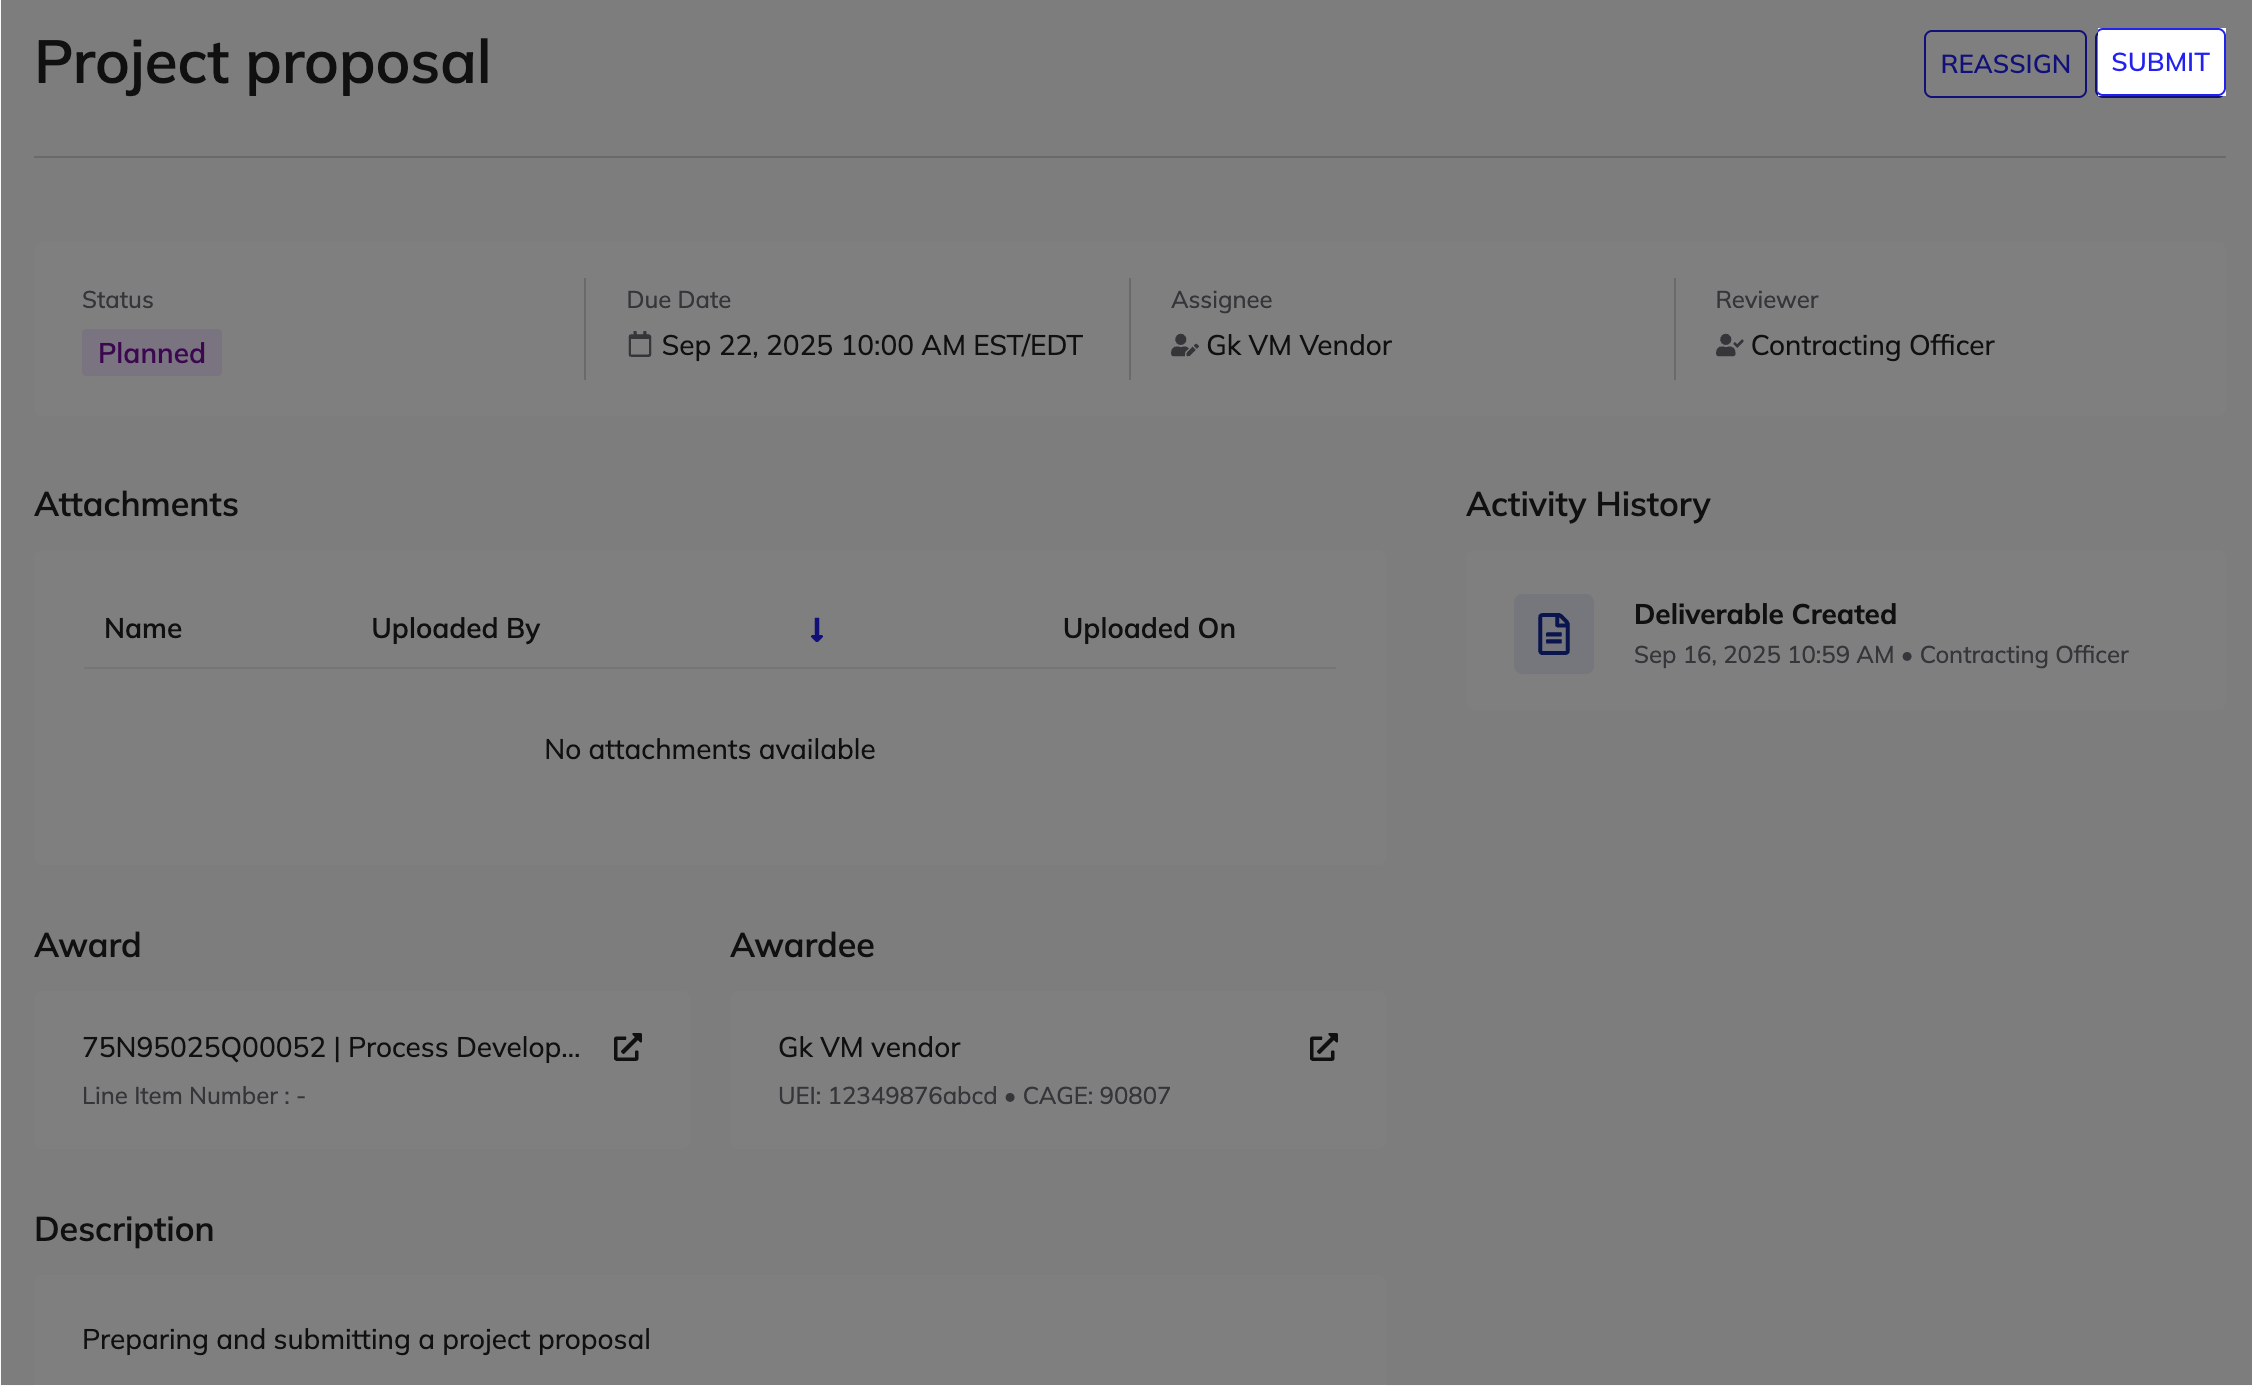2252x1386 pixels.
Task: Click the reviewer user-check icon
Action: pos(1728,346)
